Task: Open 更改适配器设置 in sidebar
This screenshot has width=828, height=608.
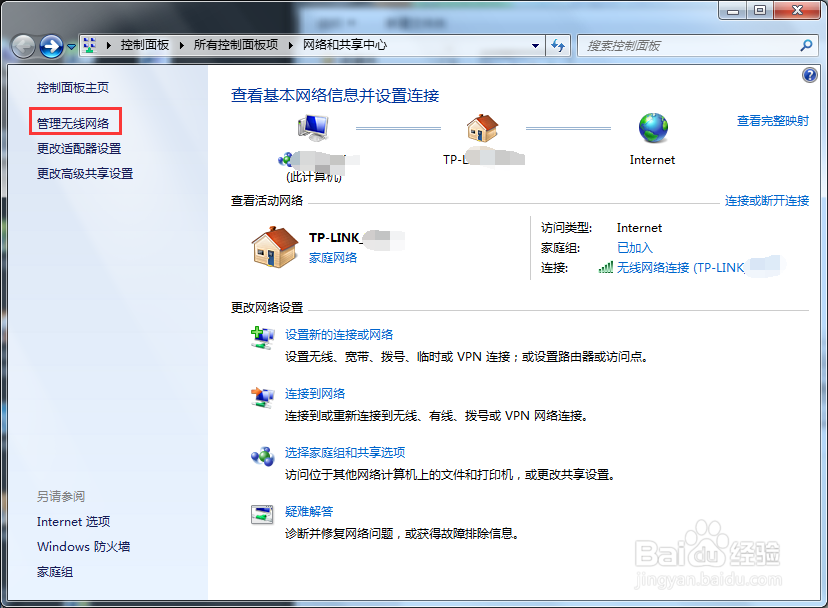Action: pyautogui.click(x=79, y=148)
